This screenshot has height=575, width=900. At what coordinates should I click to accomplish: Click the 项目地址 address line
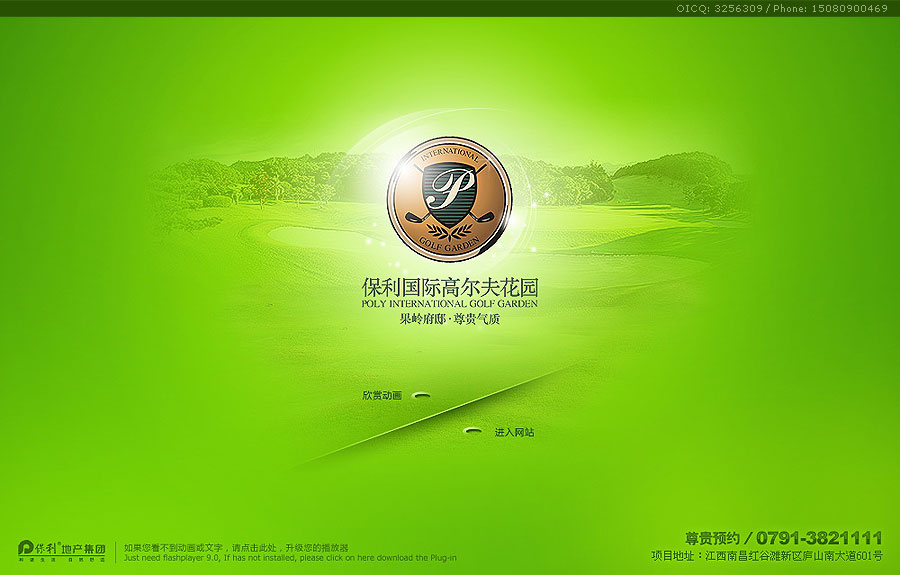click(x=767, y=555)
